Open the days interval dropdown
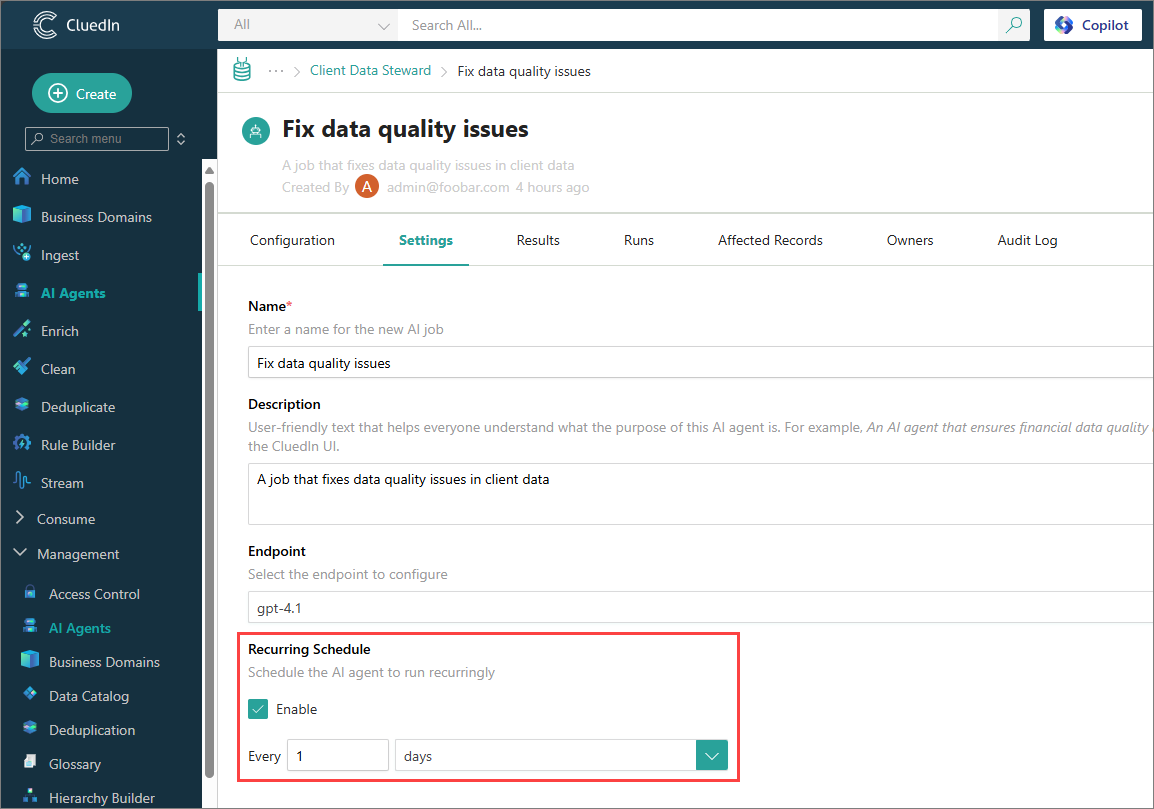The width and height of the screenshot is (1154, 809). (711, 756)
